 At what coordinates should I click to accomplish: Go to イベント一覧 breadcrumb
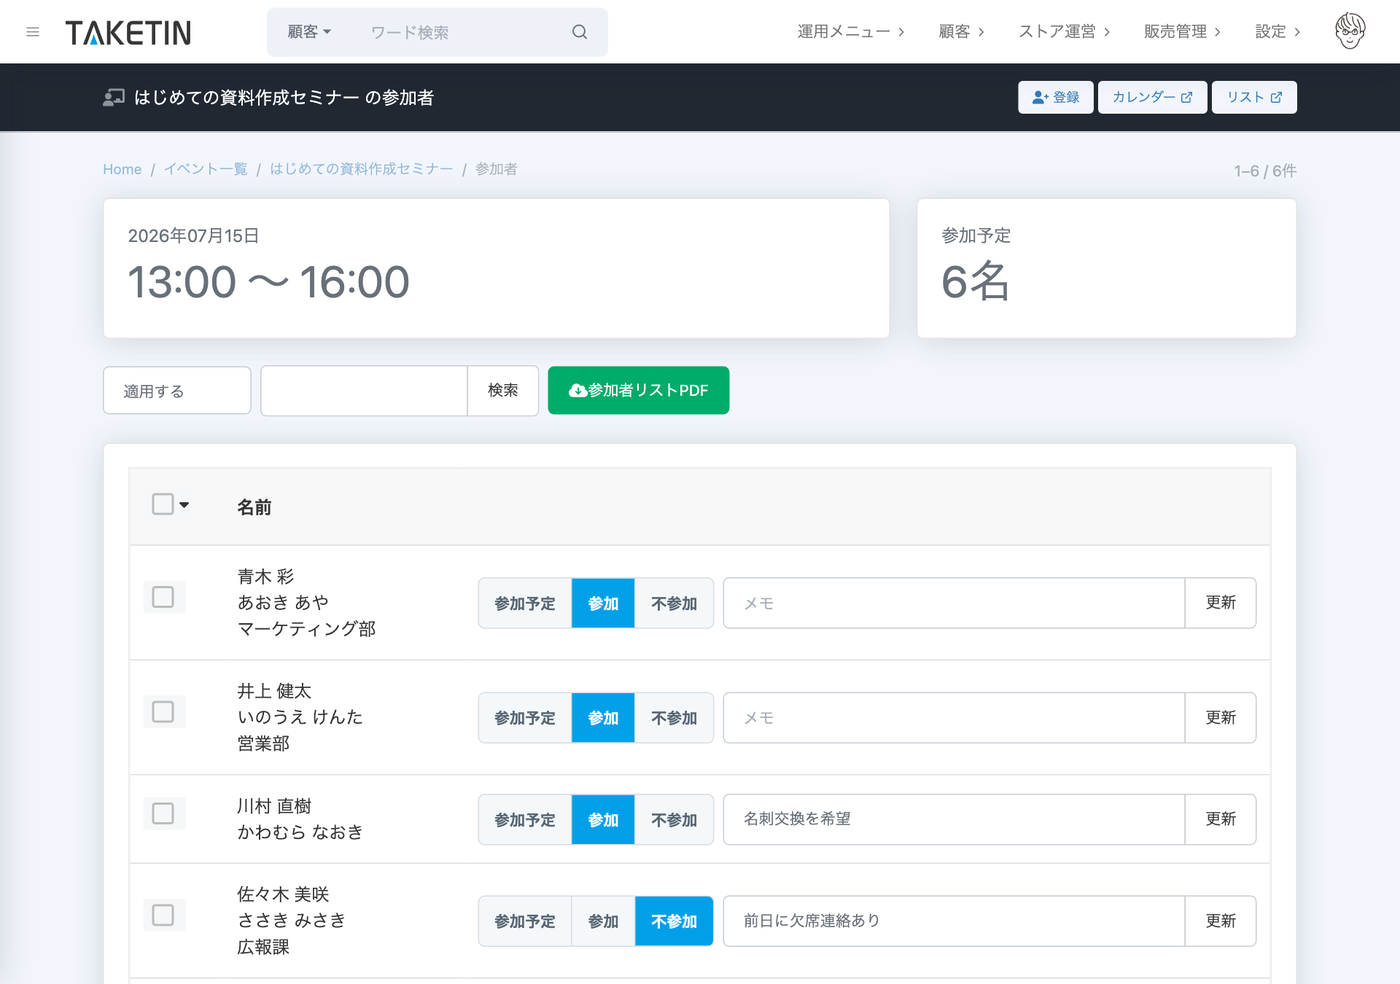point(206,169)
